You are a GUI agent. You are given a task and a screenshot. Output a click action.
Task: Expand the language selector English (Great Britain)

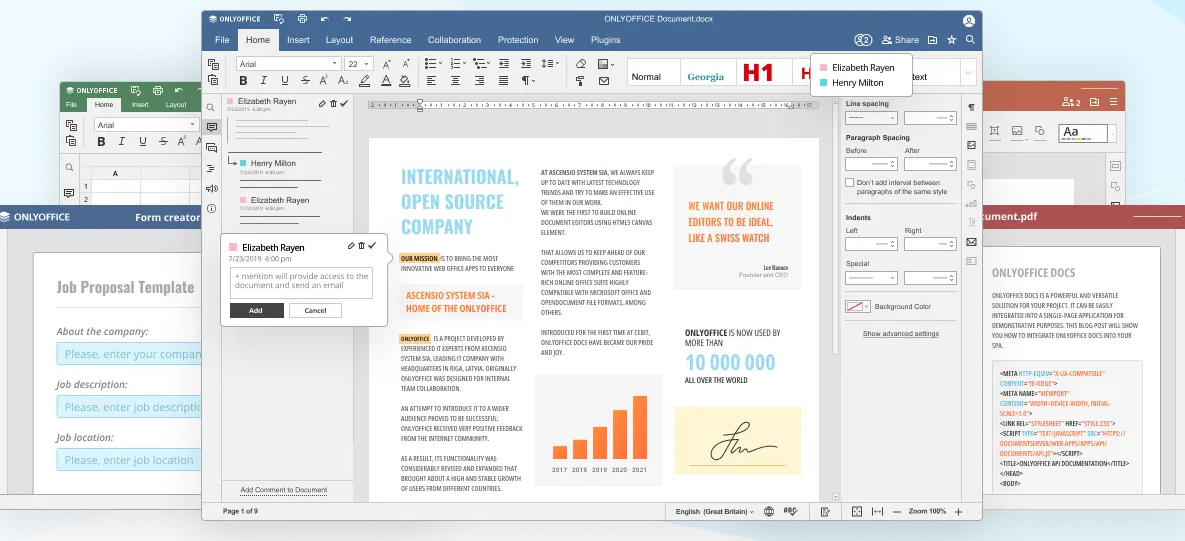716,511
